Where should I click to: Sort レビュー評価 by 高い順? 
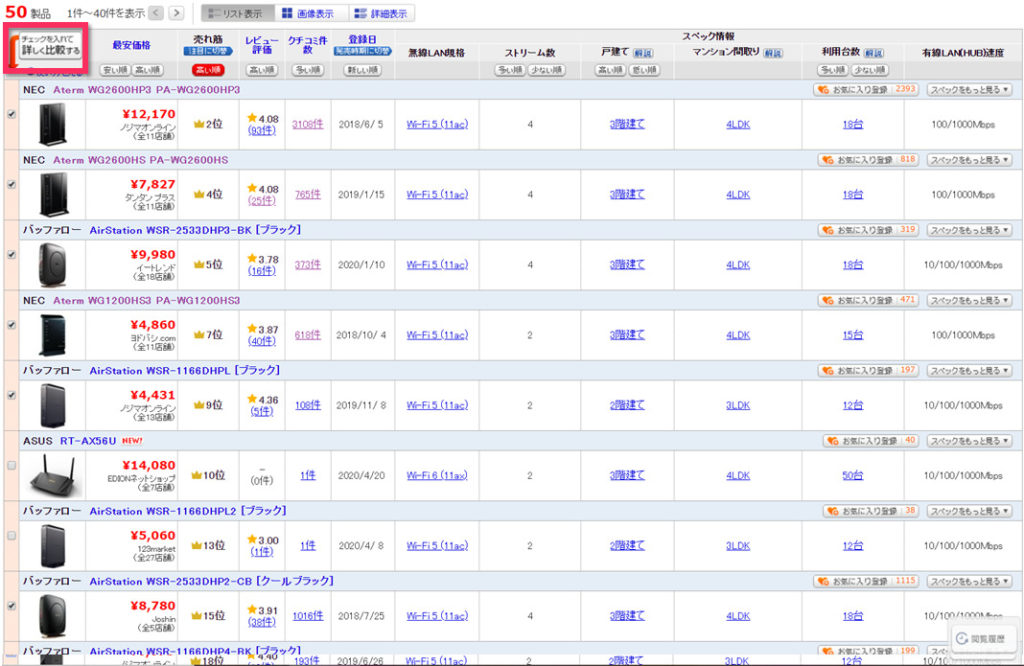262,70
